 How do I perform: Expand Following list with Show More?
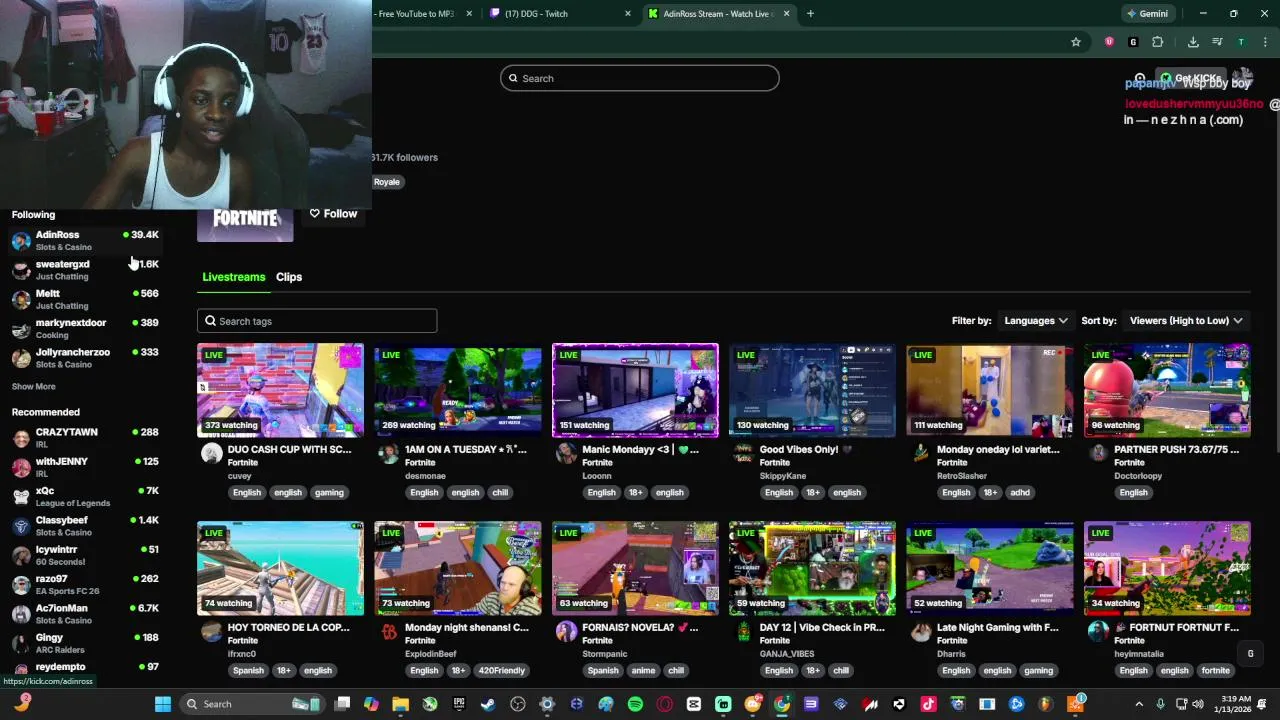[34, 387]
